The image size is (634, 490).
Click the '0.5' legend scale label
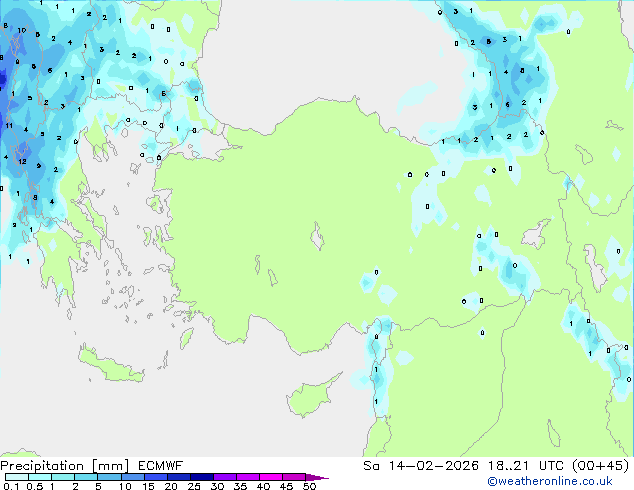(34, 486)
